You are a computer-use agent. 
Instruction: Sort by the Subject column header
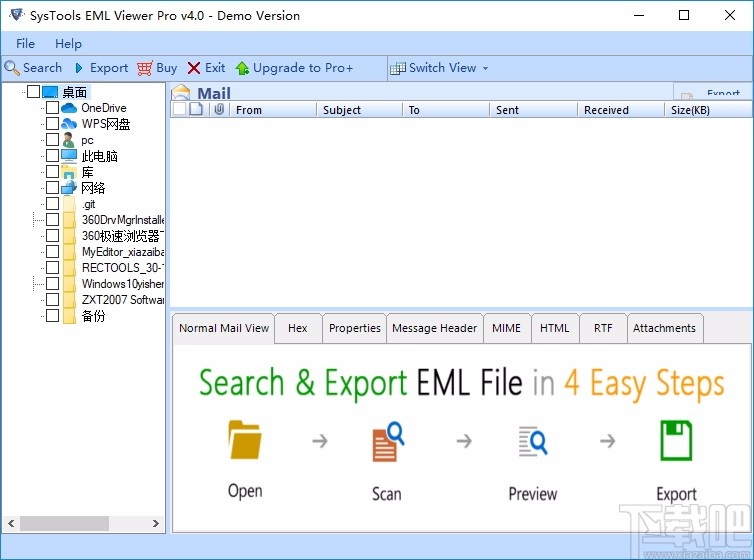360,110
